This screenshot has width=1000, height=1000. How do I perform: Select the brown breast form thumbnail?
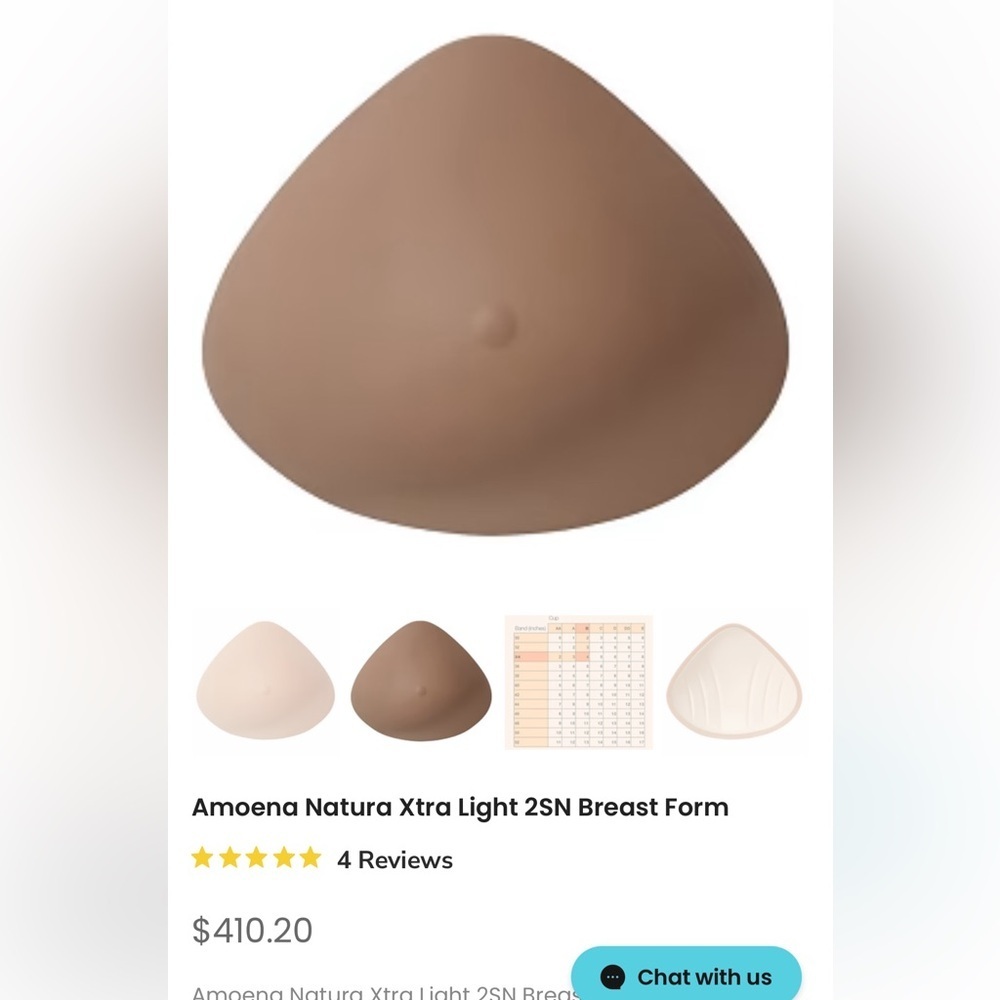coord(420,681)
